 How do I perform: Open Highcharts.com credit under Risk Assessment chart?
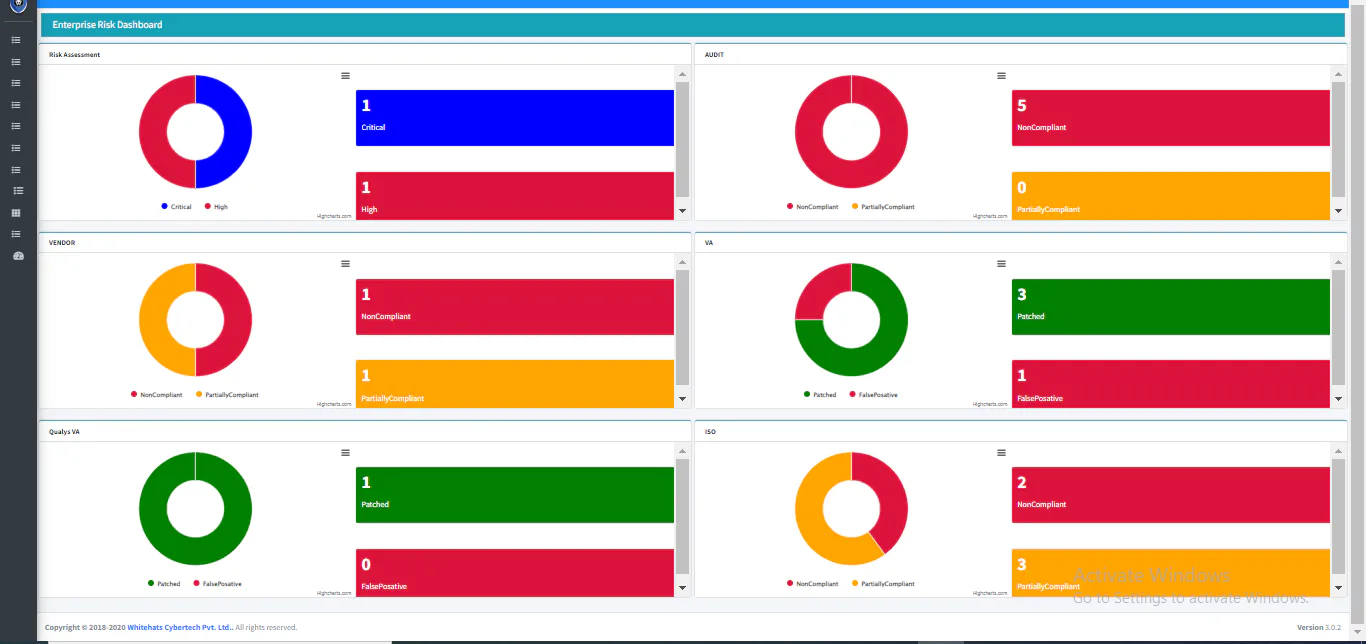click(x=334, y=215)
